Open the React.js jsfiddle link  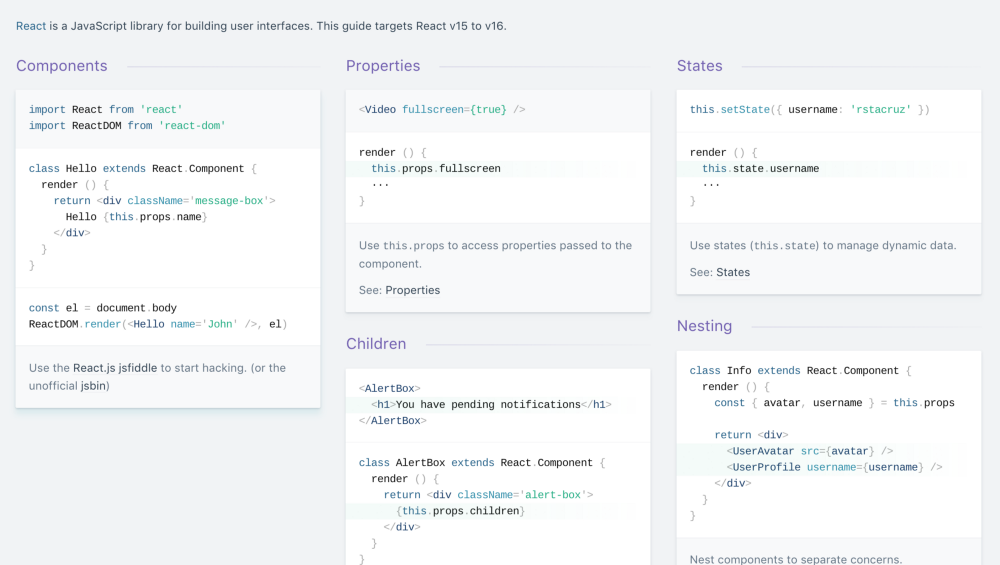[x=116, y=368]
